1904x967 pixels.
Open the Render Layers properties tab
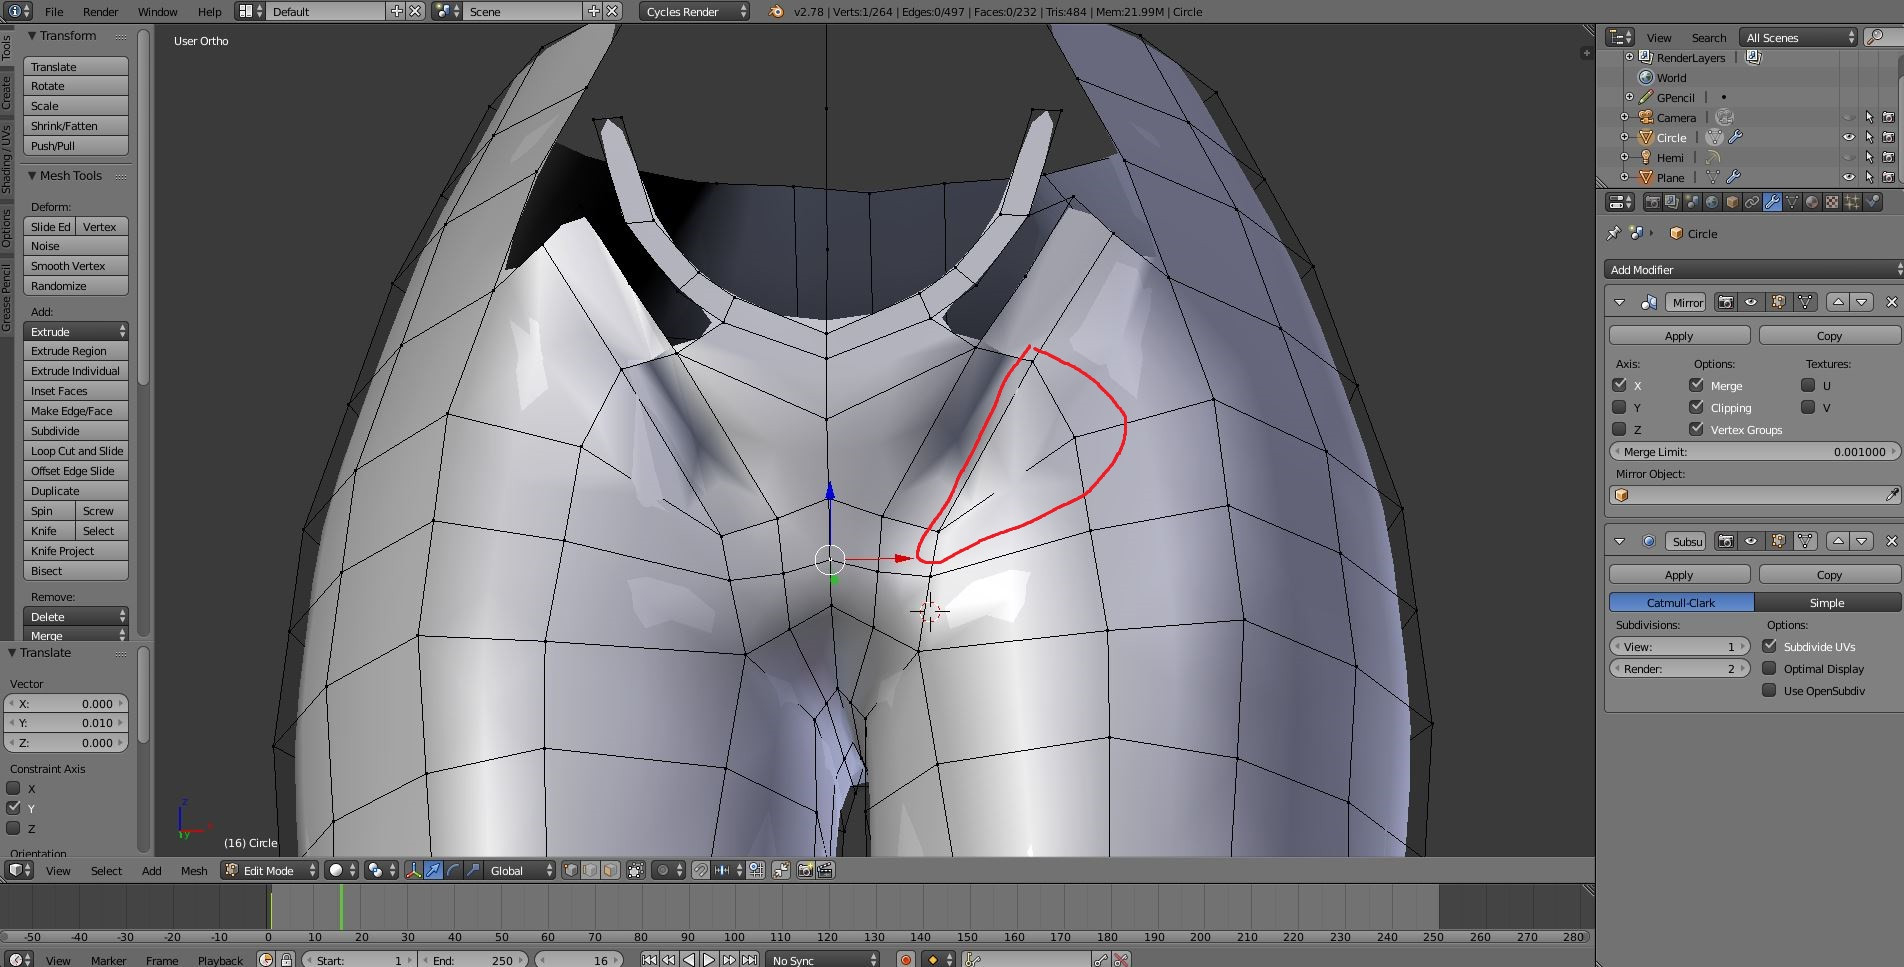(1672, 202)
